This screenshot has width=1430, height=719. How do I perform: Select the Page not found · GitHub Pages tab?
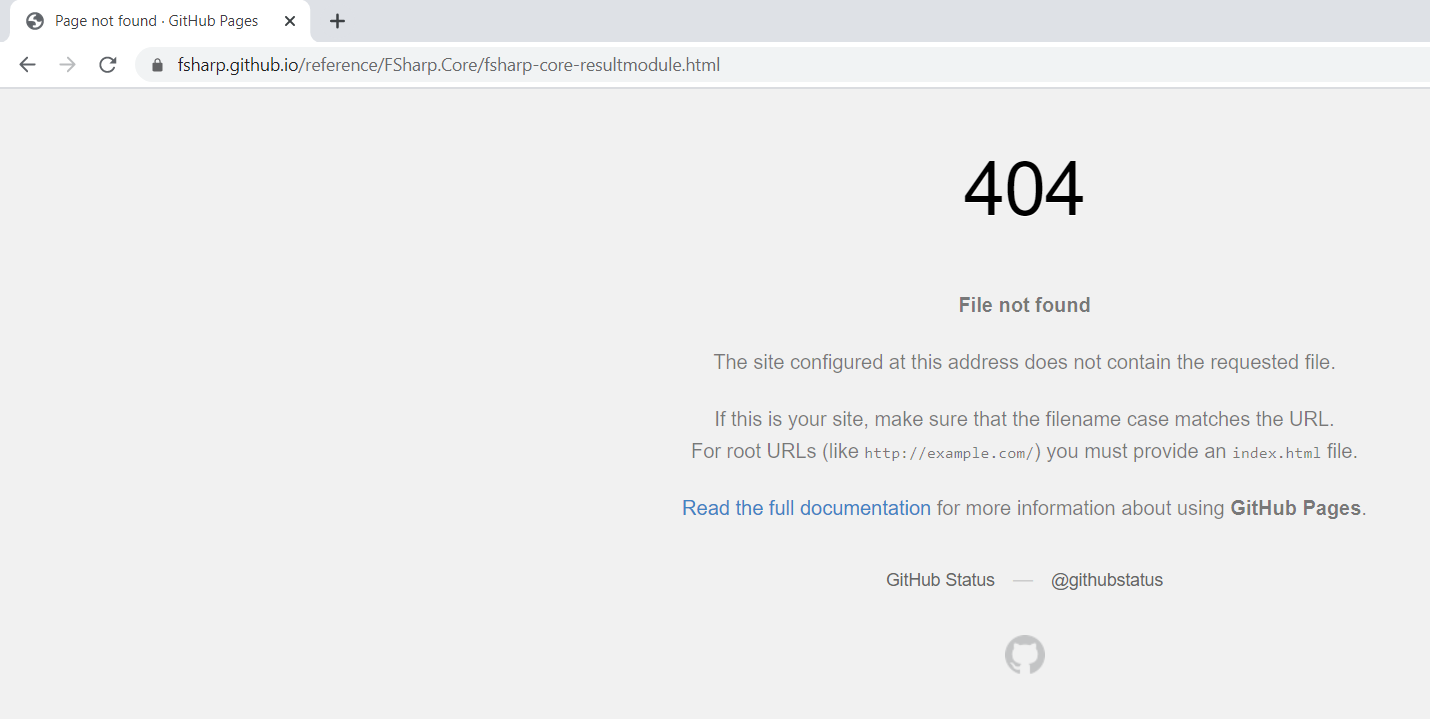point(159,21)
